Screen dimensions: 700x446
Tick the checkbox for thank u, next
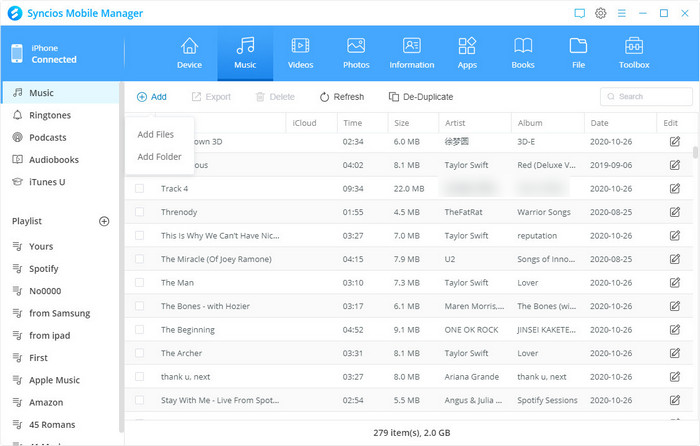pyautogui.click(x=139, y=376)
